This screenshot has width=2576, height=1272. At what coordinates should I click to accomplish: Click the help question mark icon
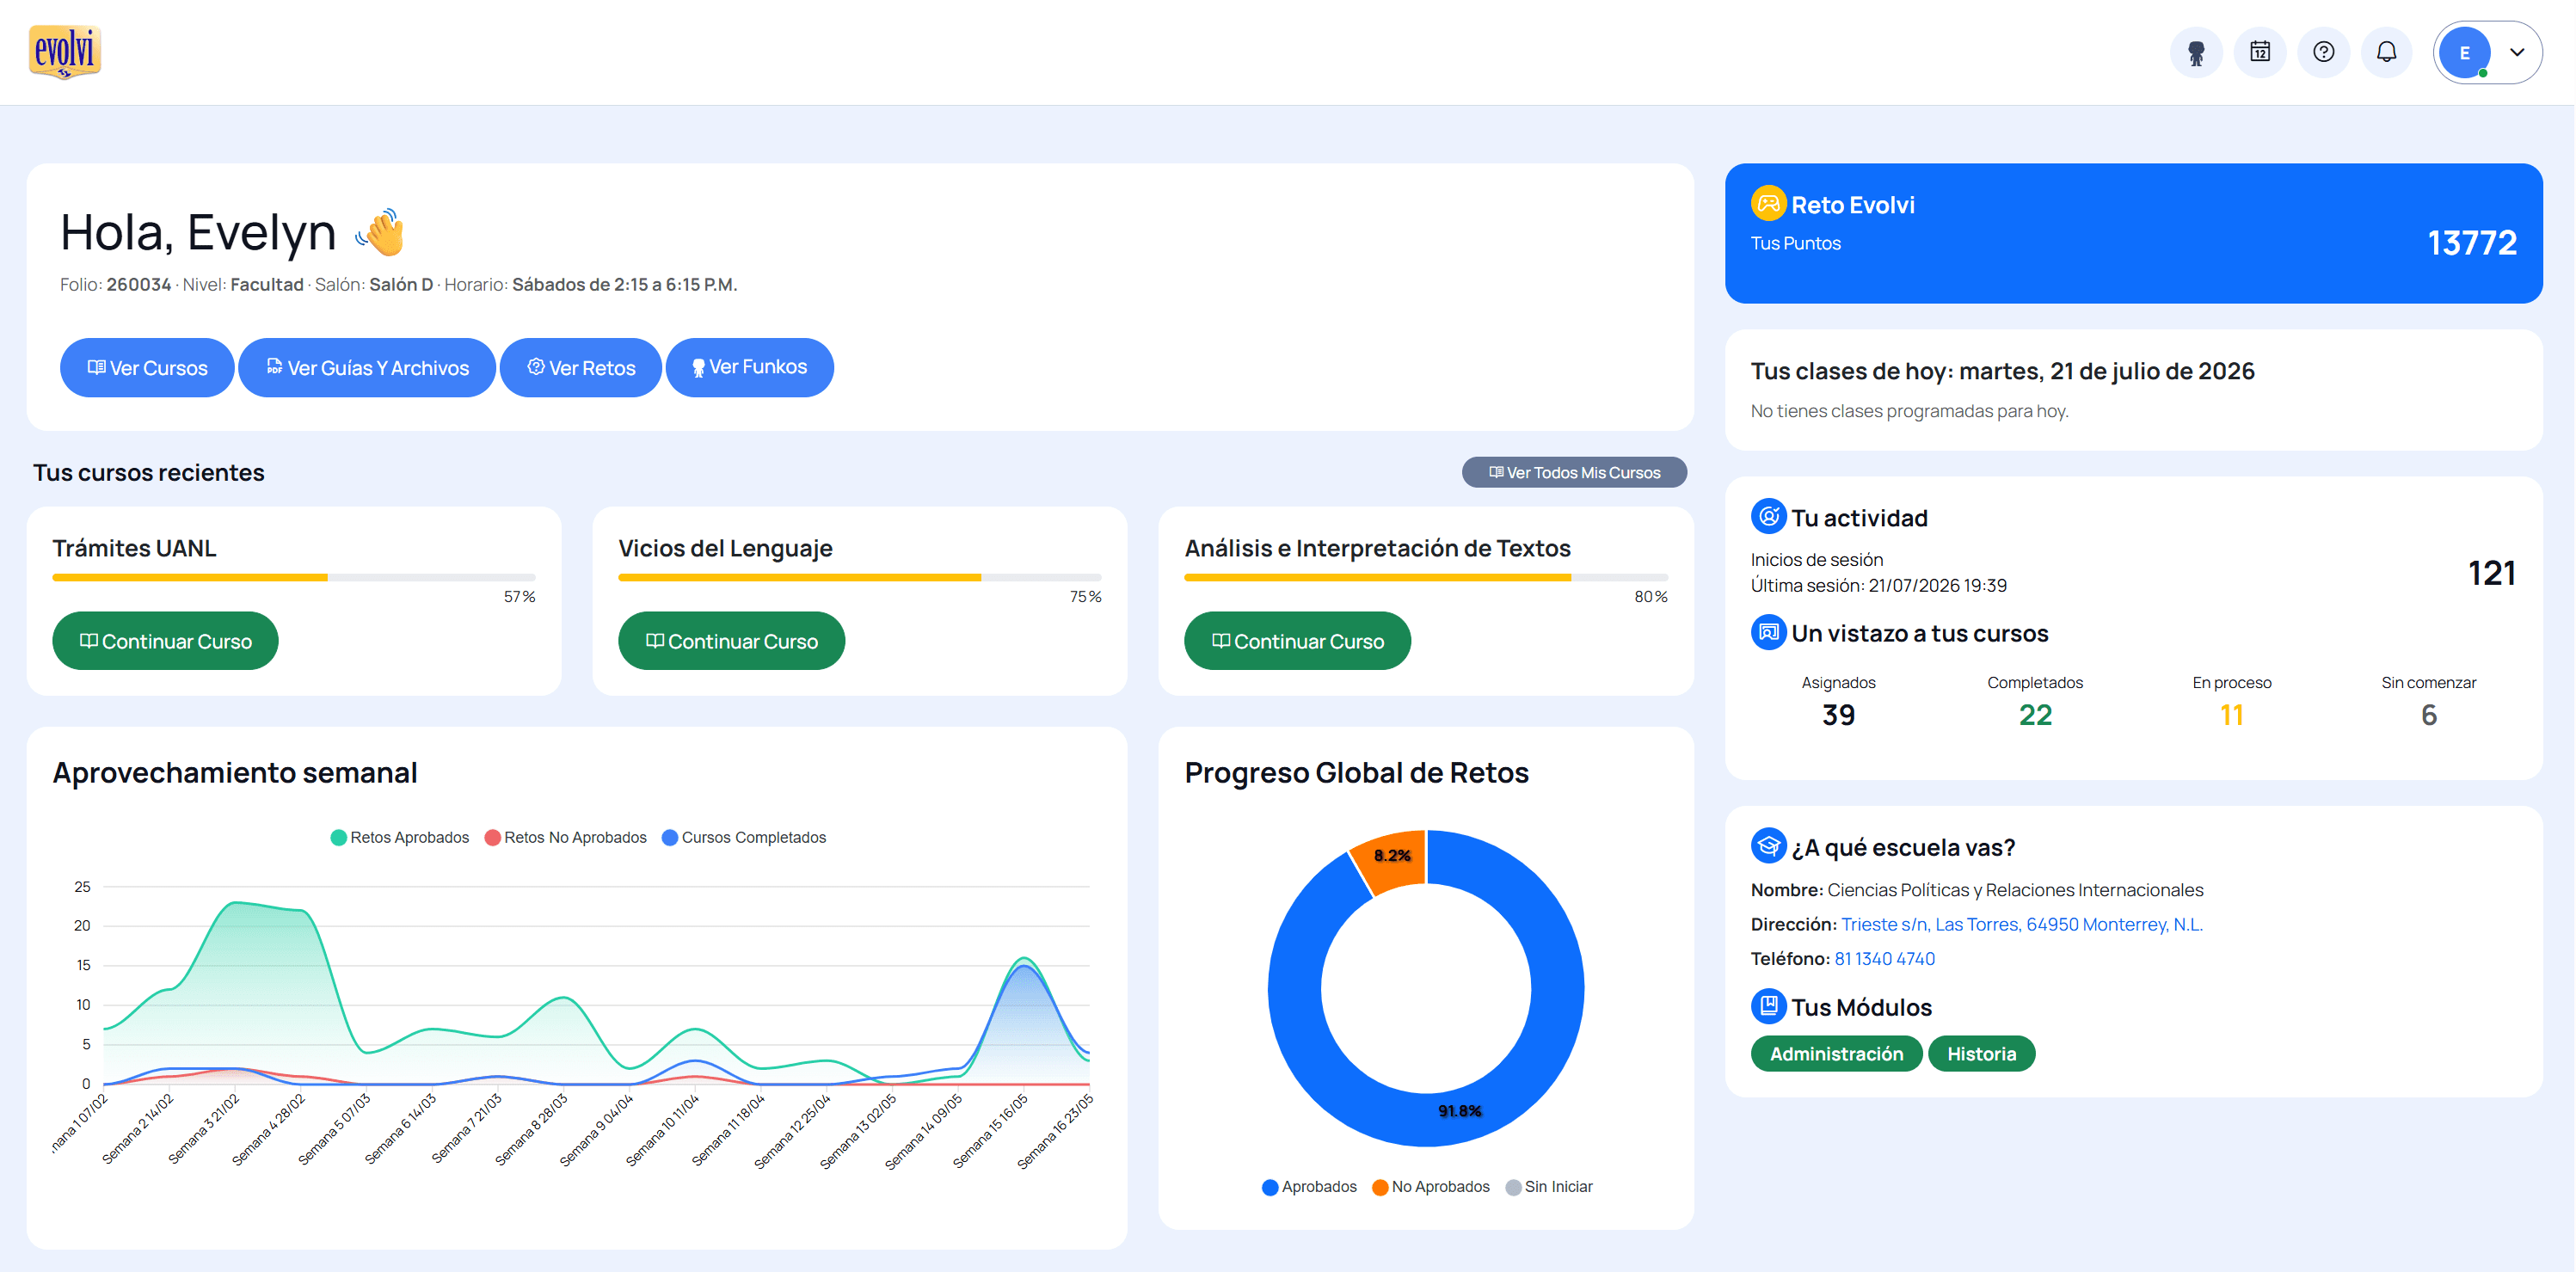click(2324, 52)
